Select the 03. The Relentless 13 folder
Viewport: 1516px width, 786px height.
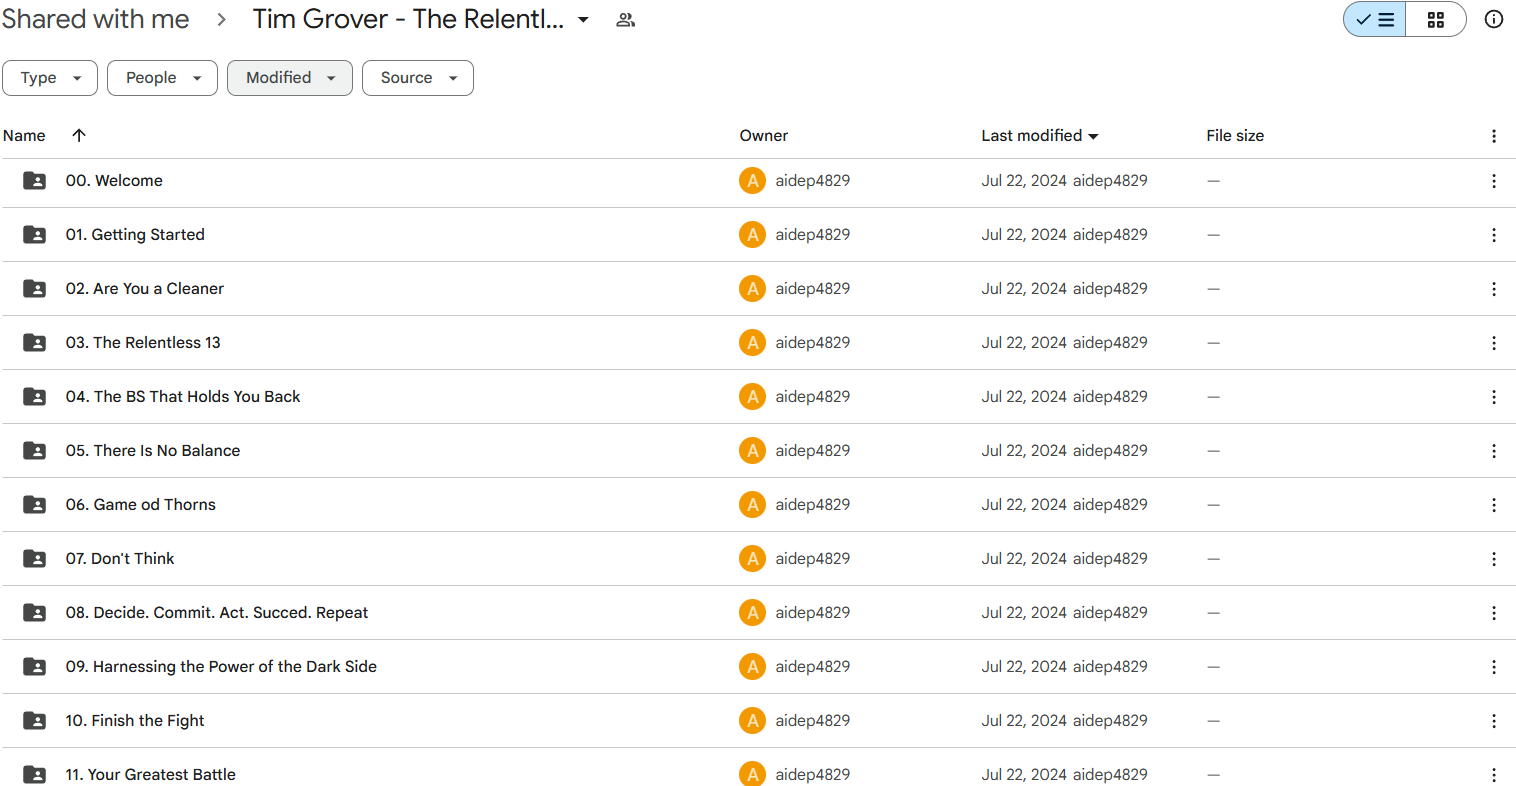[143, 343]
